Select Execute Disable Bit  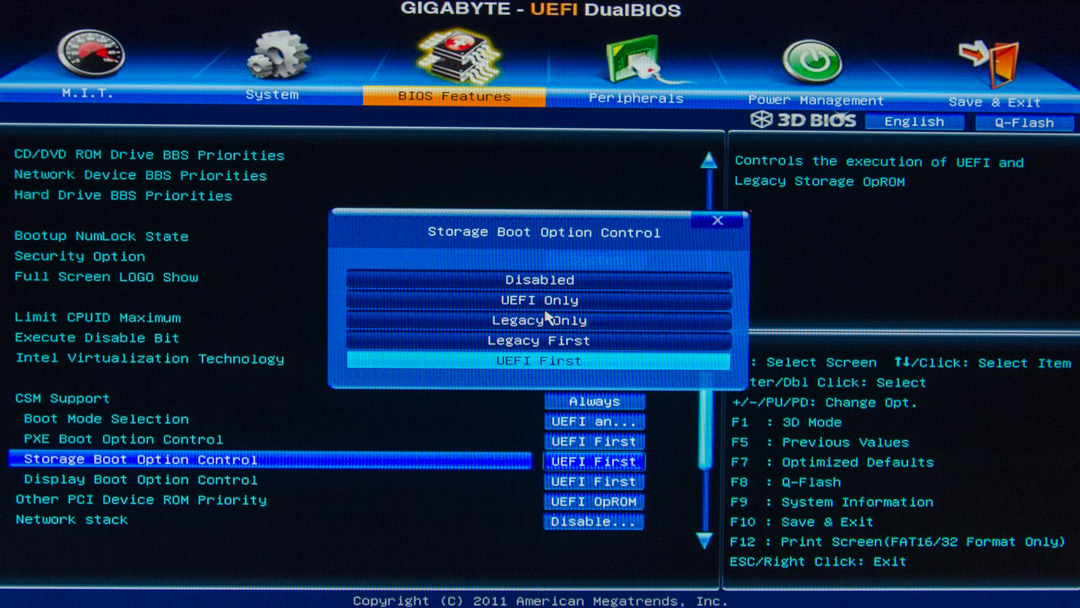point(97,338)
